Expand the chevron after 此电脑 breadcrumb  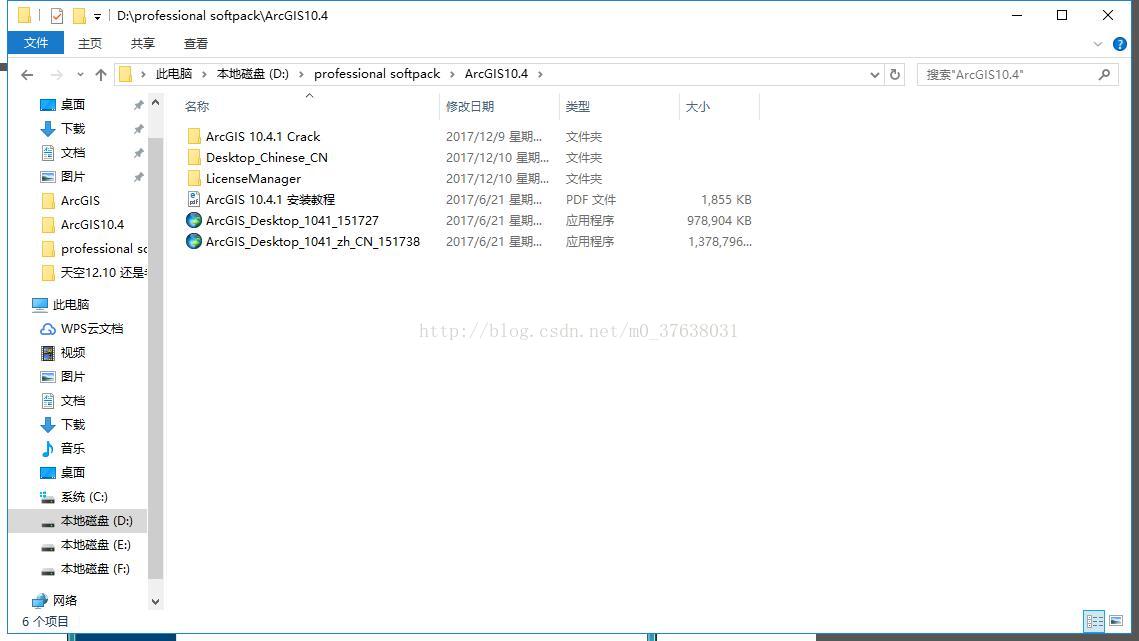tap(205, 74)
